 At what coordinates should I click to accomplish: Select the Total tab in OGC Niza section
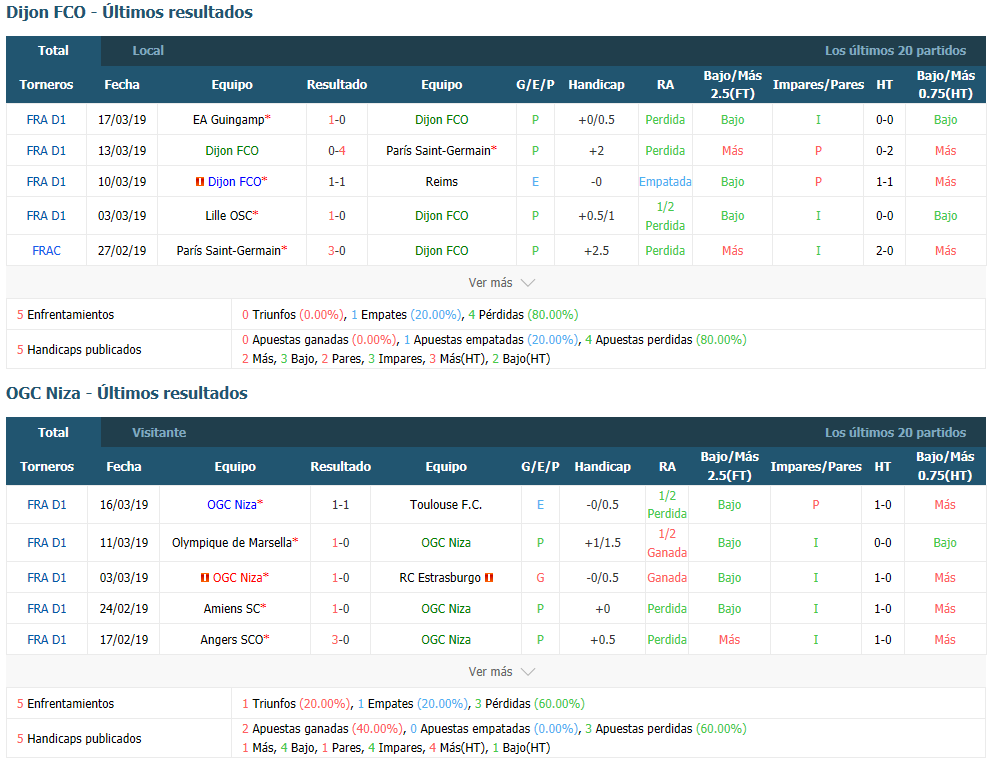coord(53,433)
